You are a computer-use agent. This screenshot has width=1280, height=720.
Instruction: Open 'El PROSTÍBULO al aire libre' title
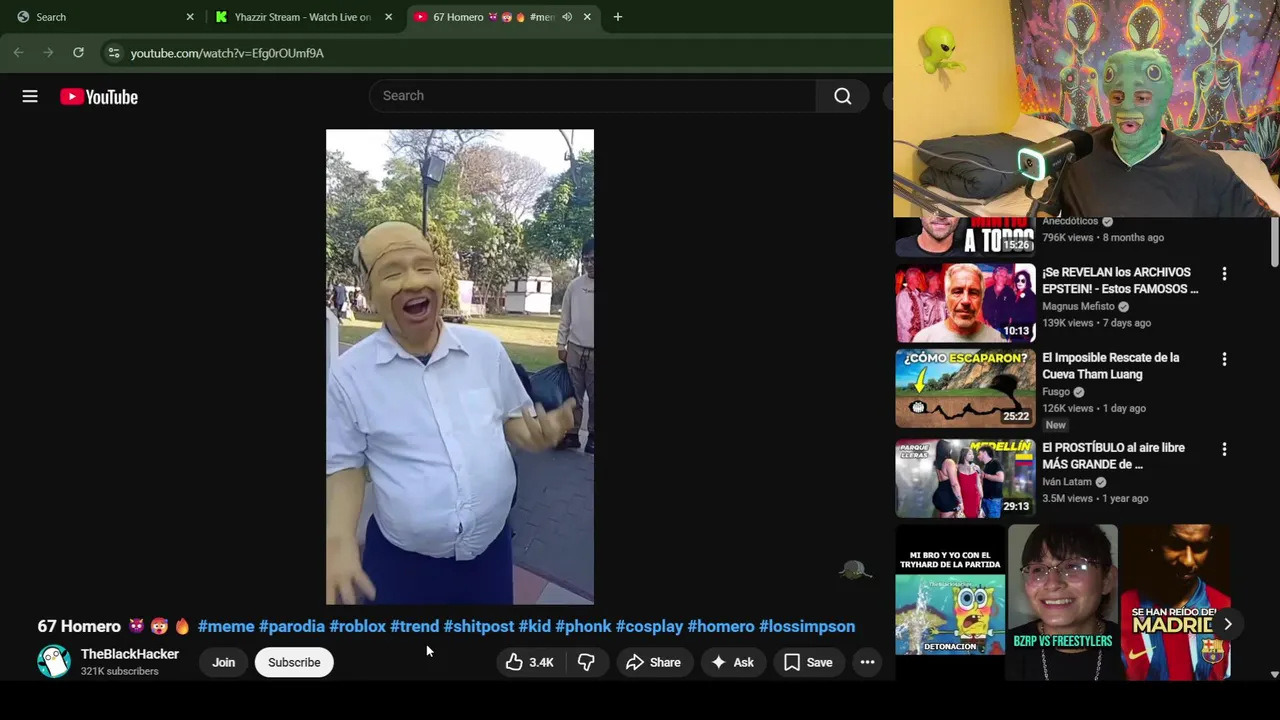tap(1113, 456)
